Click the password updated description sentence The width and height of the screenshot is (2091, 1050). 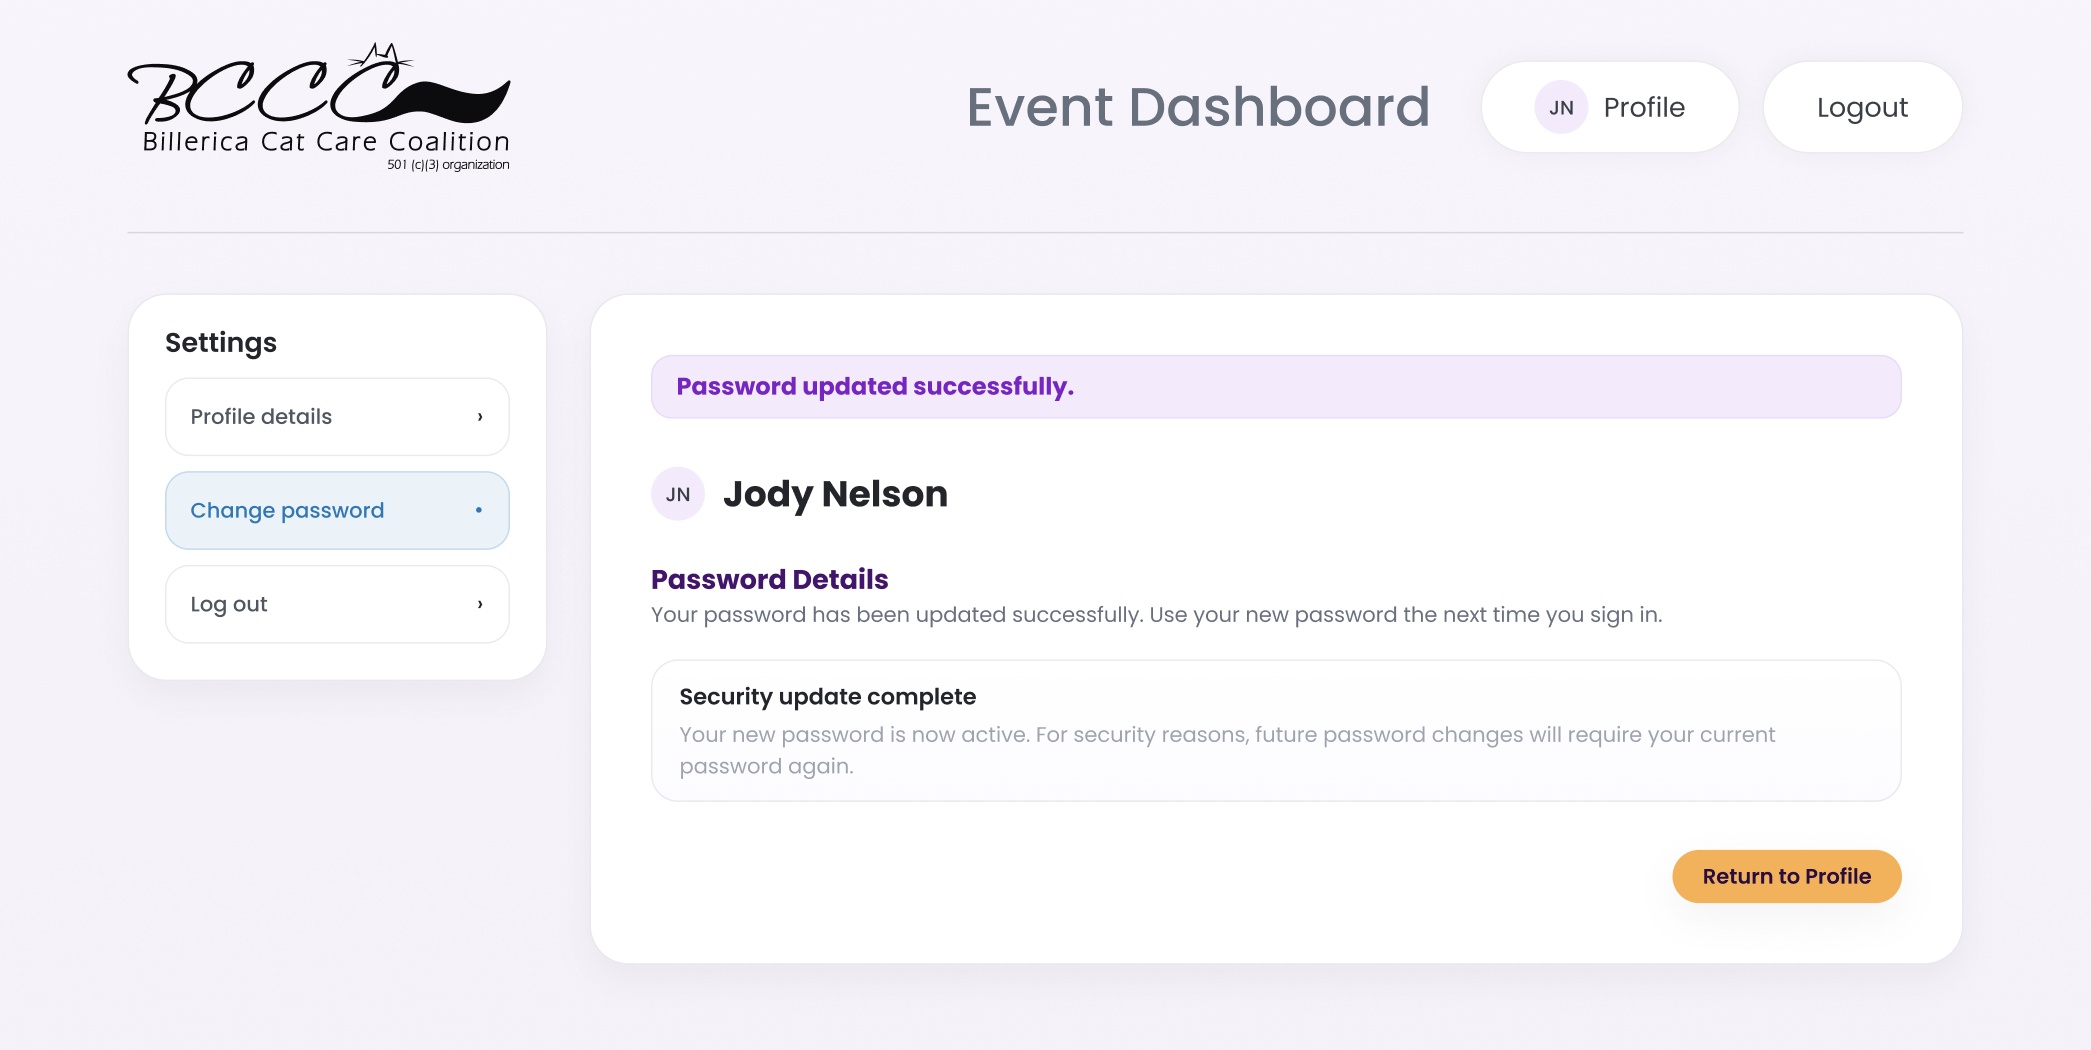(1156, 615)
